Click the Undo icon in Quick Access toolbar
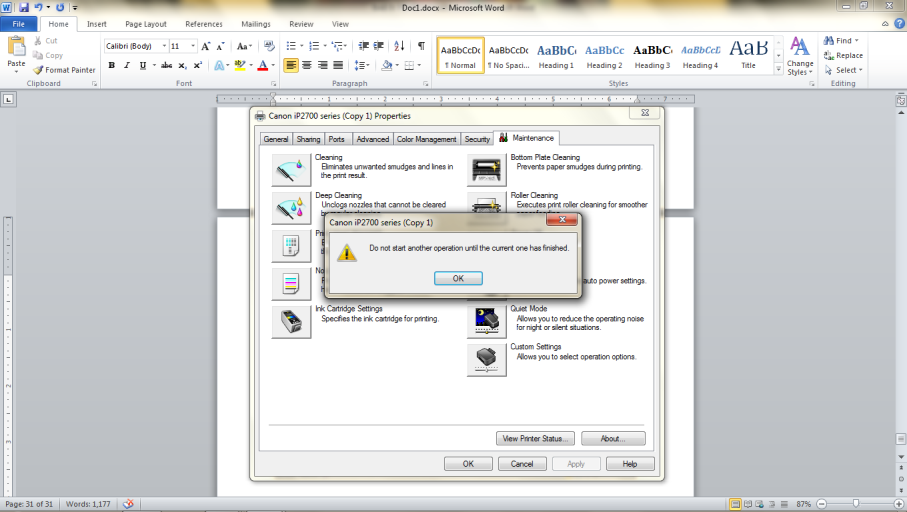This screenshot has width=907, height=512. 38,8
